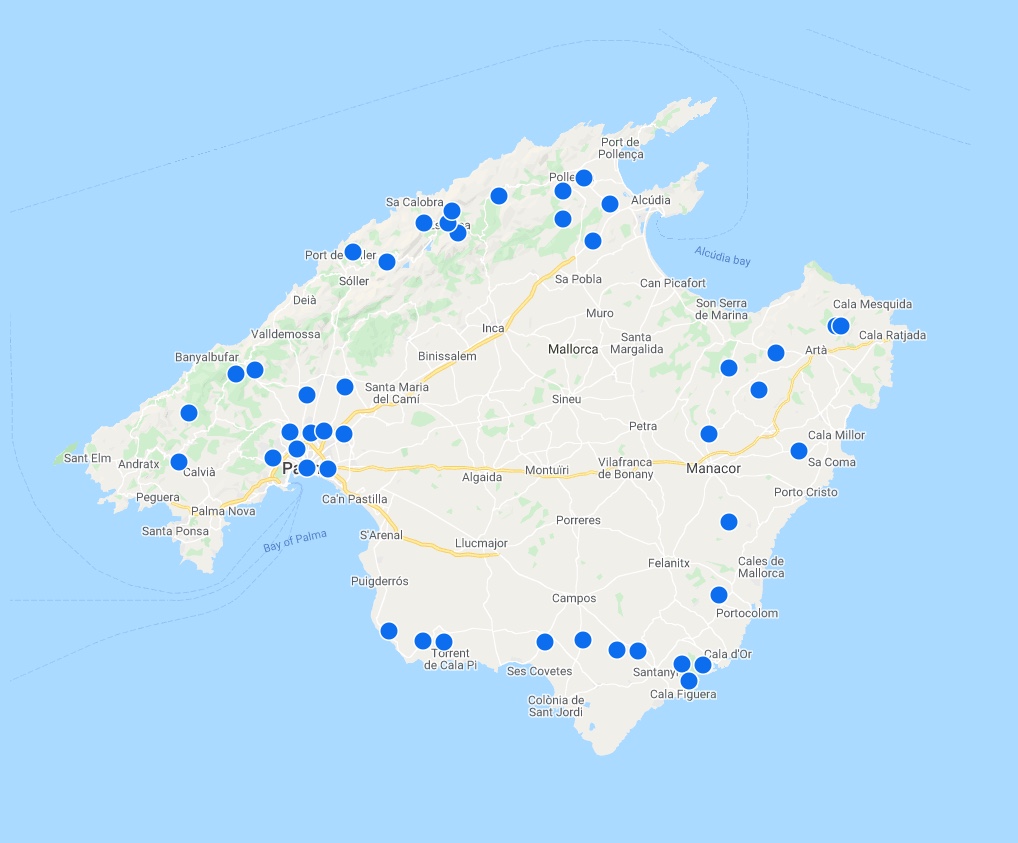Select the marker northwest of Manacor label

pos(709,434)
